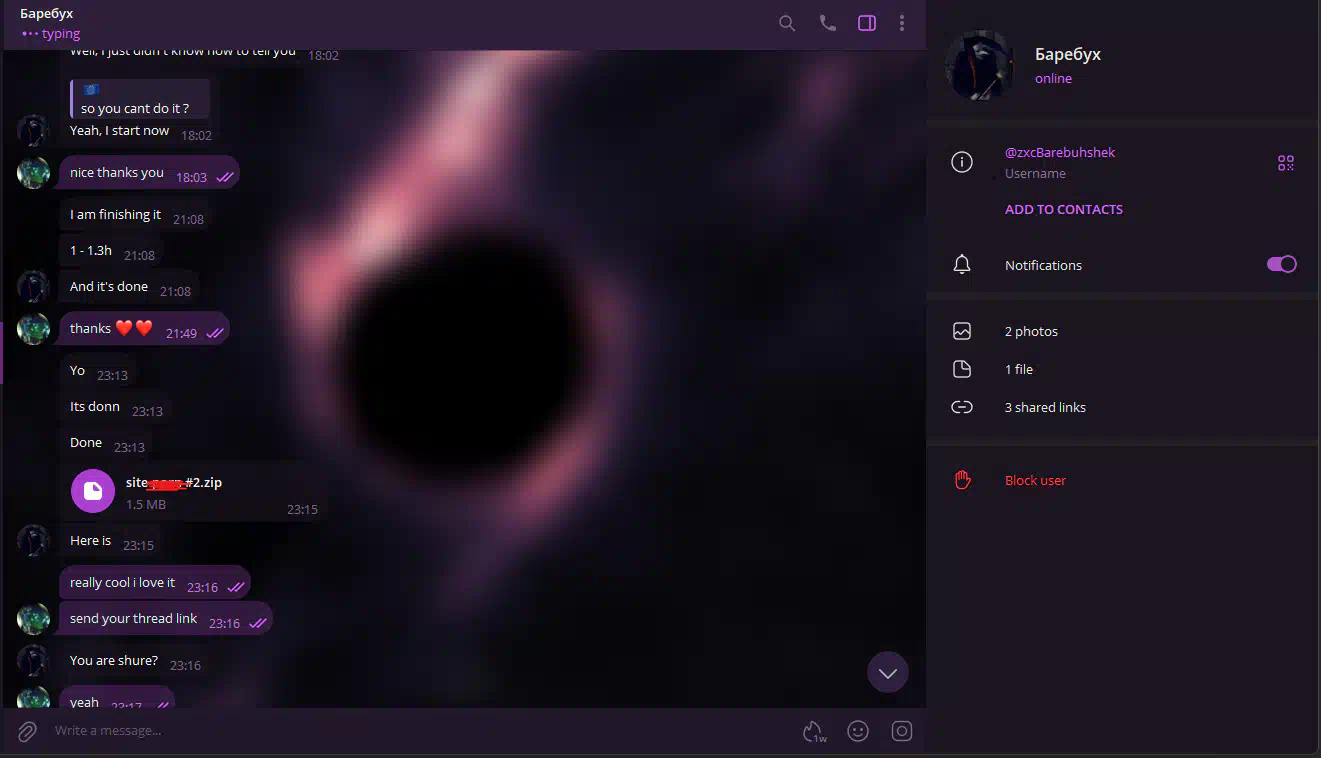The image size is (1321, 758).
Task: Click the red block hand icon
Action: (962, 480)
